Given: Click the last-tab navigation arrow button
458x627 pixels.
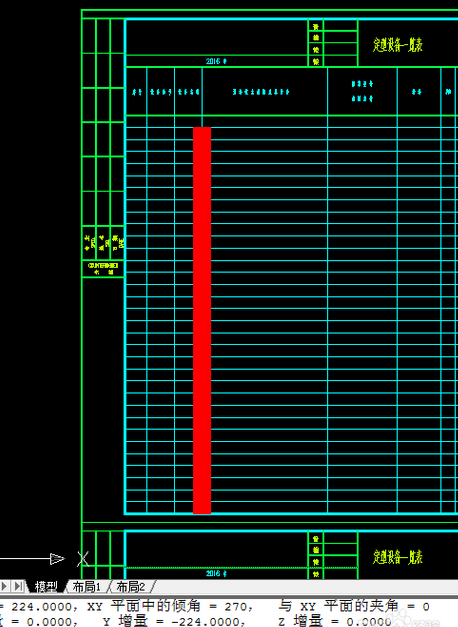Looking at the screenshot, I should pos(18,587).
